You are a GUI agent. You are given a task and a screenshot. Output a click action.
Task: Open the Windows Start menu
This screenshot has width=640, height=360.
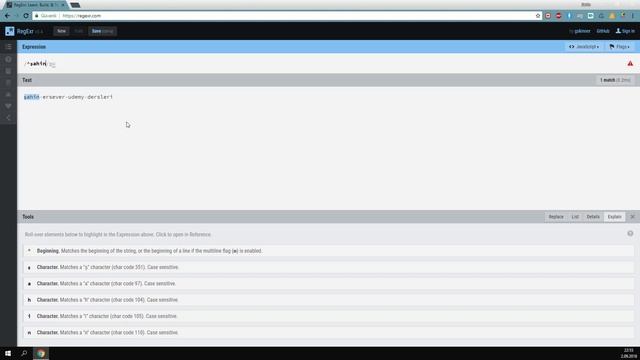(8, 353)
